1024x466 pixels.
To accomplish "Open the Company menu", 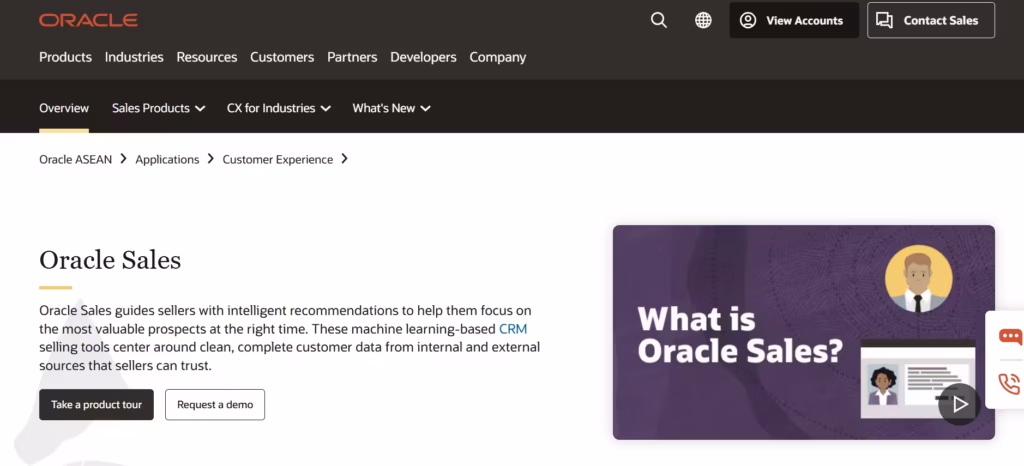I will coord(498,57).
